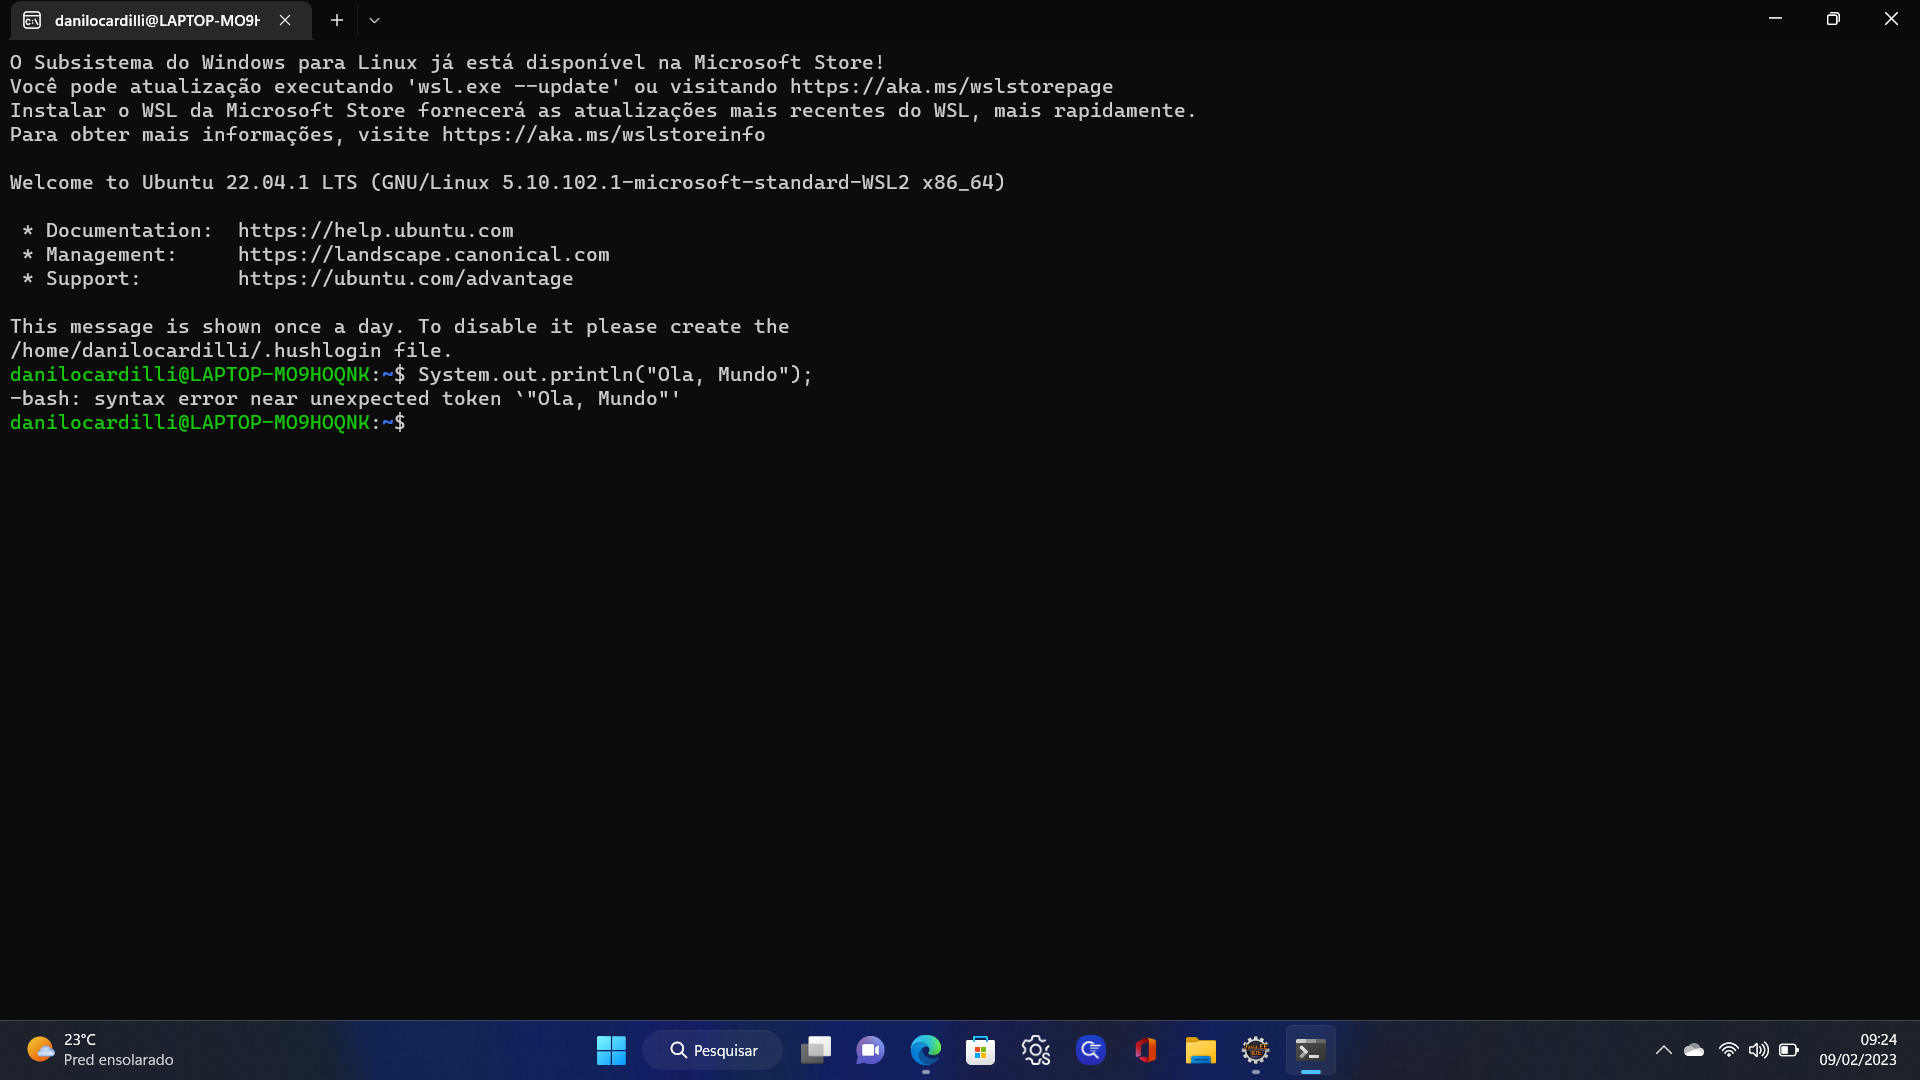Click the https://landscape.canonical.com link
Image resolution: width=1920 pixels, height=1080 pixels.
click(424, 255)
